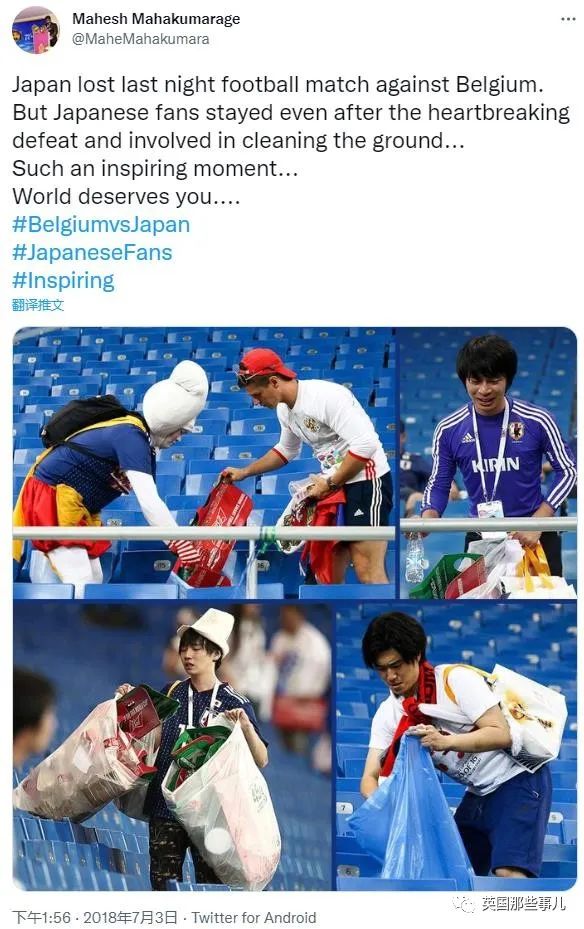
Task: Click the Twitter for Android source label
Action: pos(254,917)
